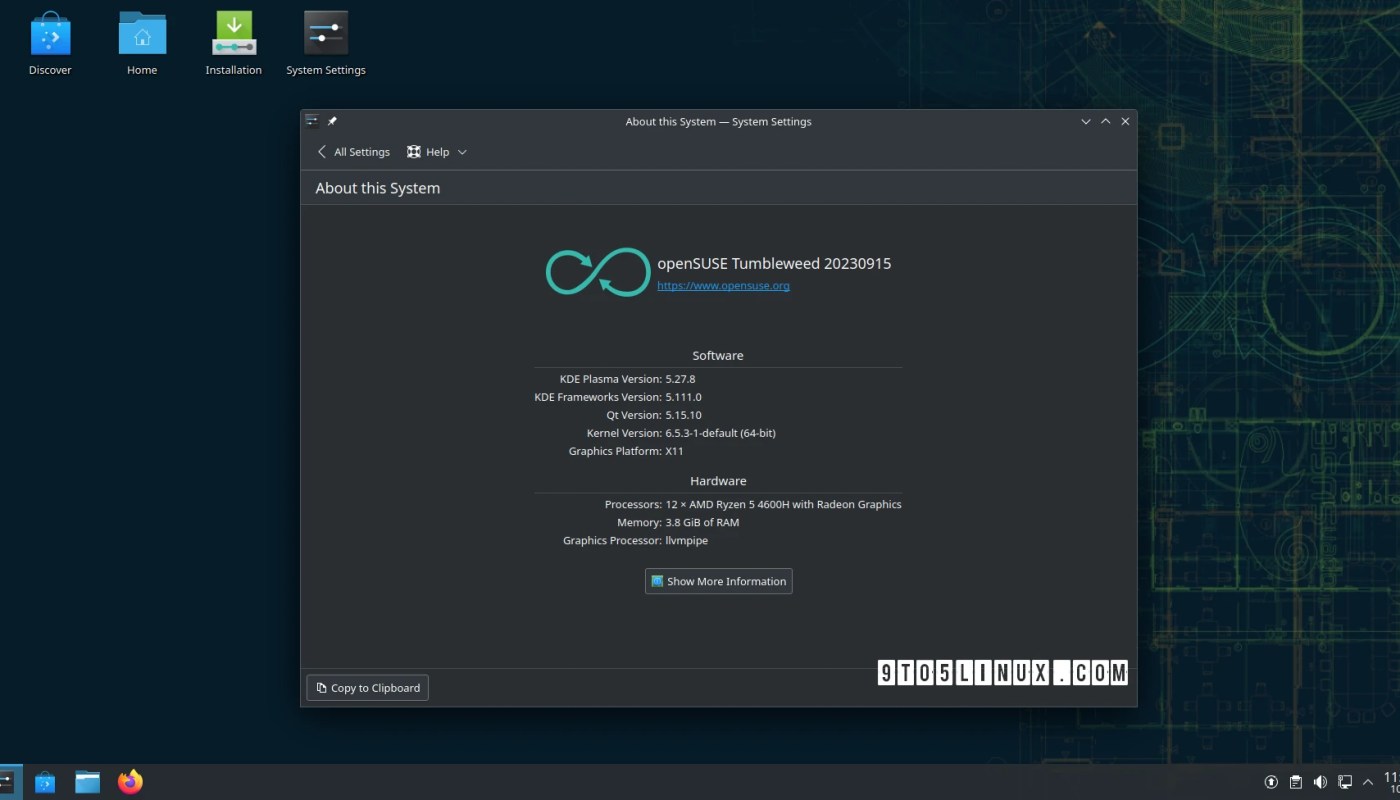Launch the Installation desktop icon
The width and height of the screenshot is (1400, 800).
pos(234,44)
